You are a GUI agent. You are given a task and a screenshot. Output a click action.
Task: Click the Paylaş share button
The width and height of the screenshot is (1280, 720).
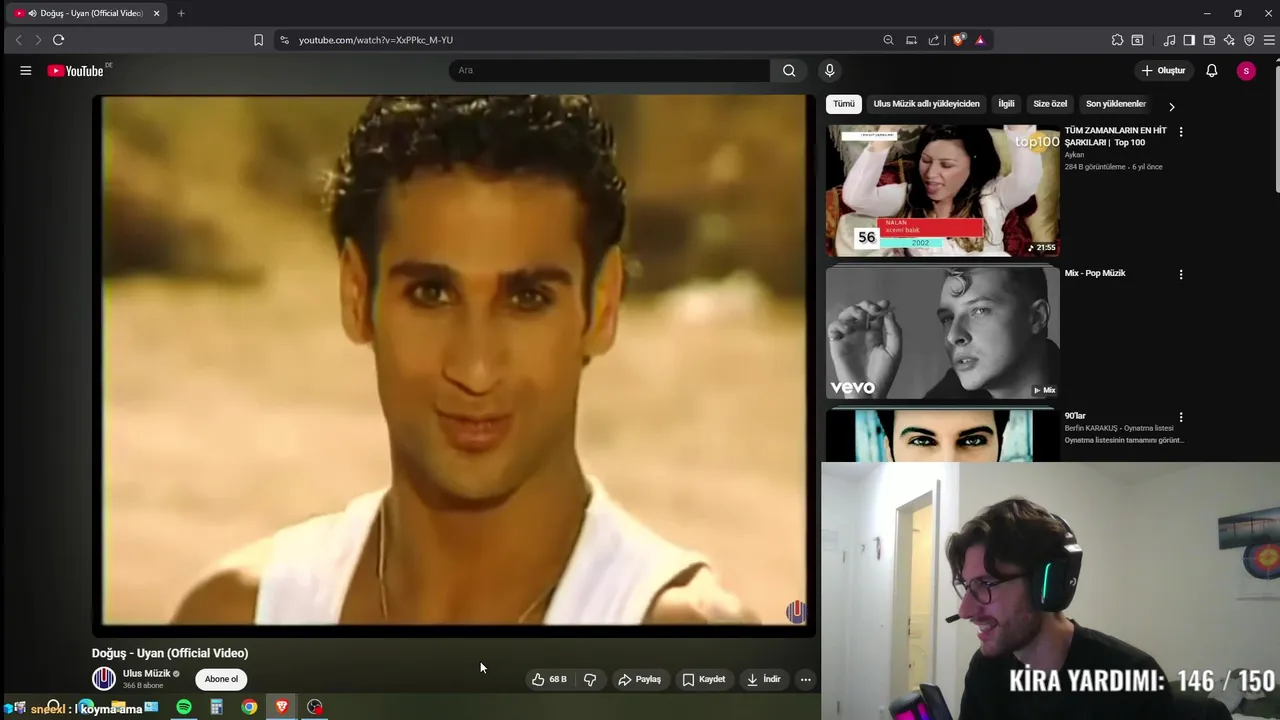(x=639, y=680)
